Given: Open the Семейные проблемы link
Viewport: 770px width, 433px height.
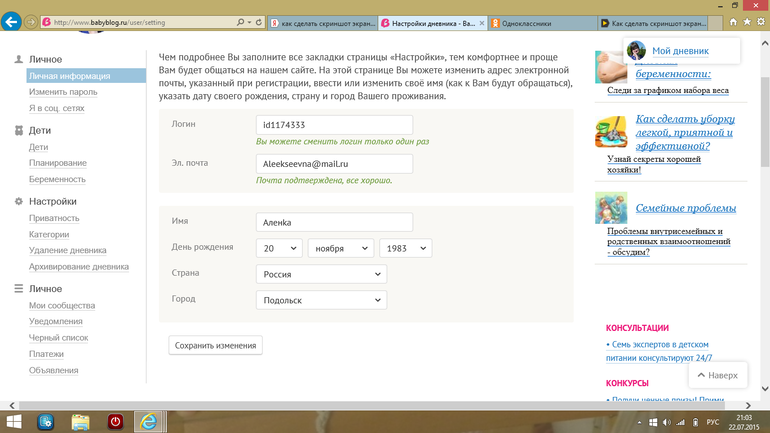Looking at the screenshot, I should click(x=686, y=208).
